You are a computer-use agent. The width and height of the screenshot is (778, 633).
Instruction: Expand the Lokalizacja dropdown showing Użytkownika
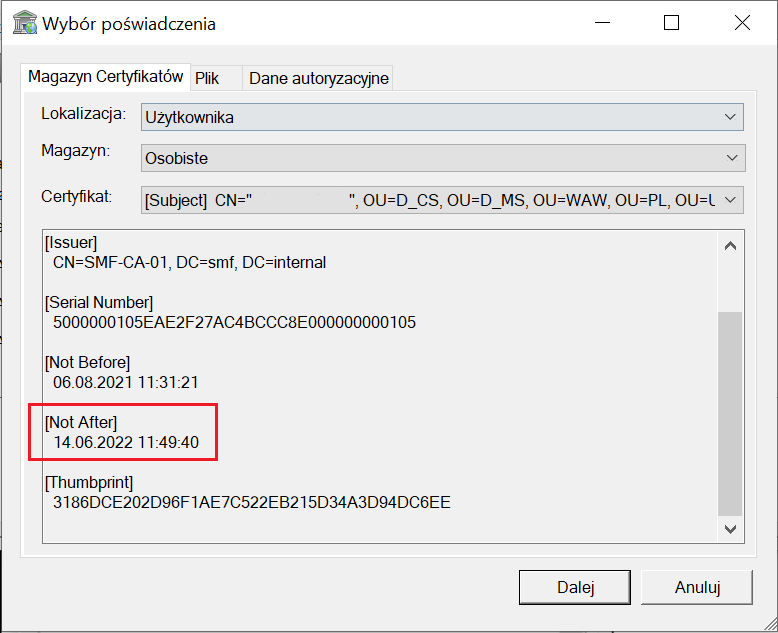(442, 117)
